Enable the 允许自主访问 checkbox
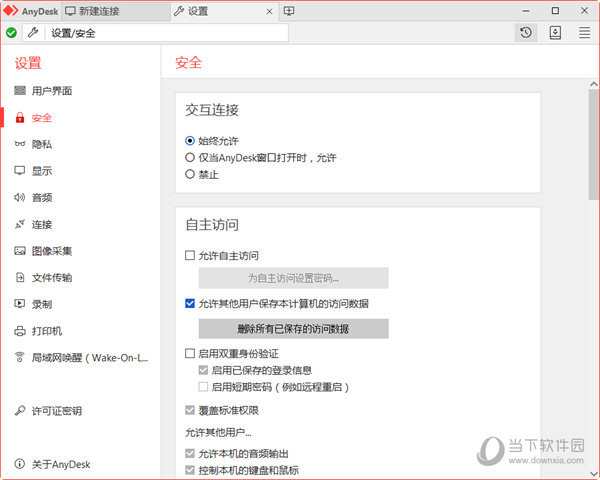Screen dimensions: 600x480 [x=190, y=255]
